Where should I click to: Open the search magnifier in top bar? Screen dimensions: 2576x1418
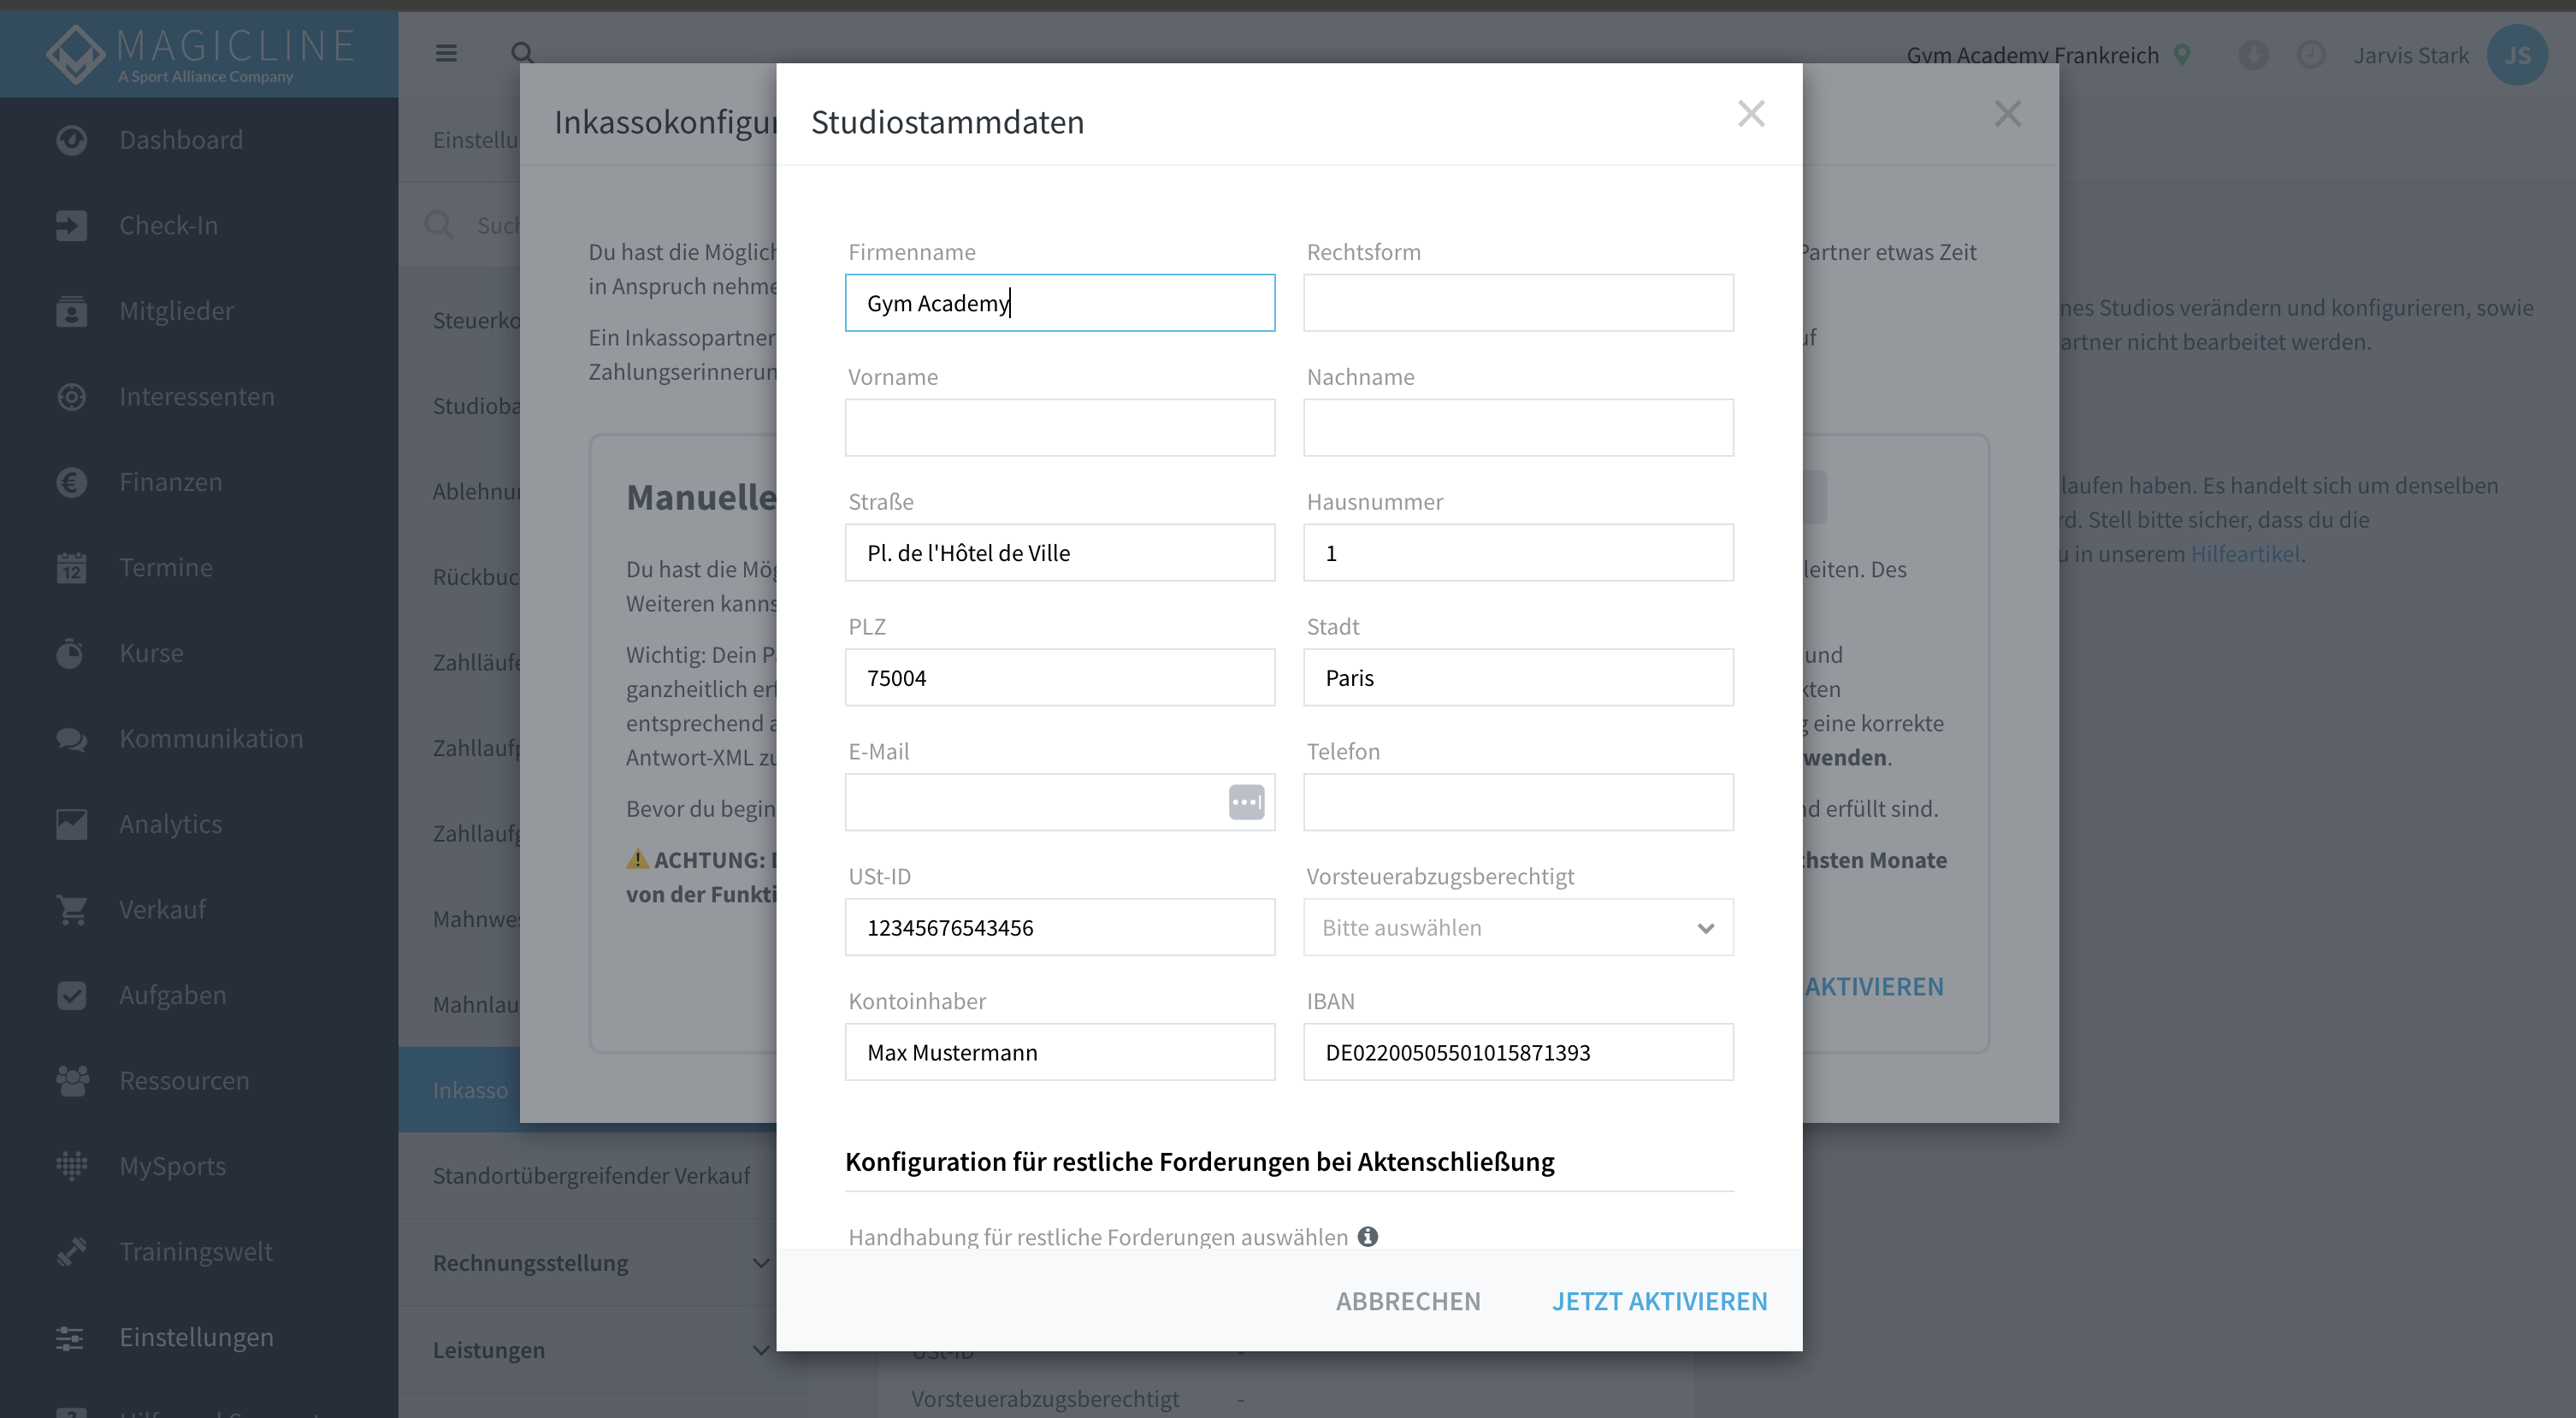[x=522, y=53]
